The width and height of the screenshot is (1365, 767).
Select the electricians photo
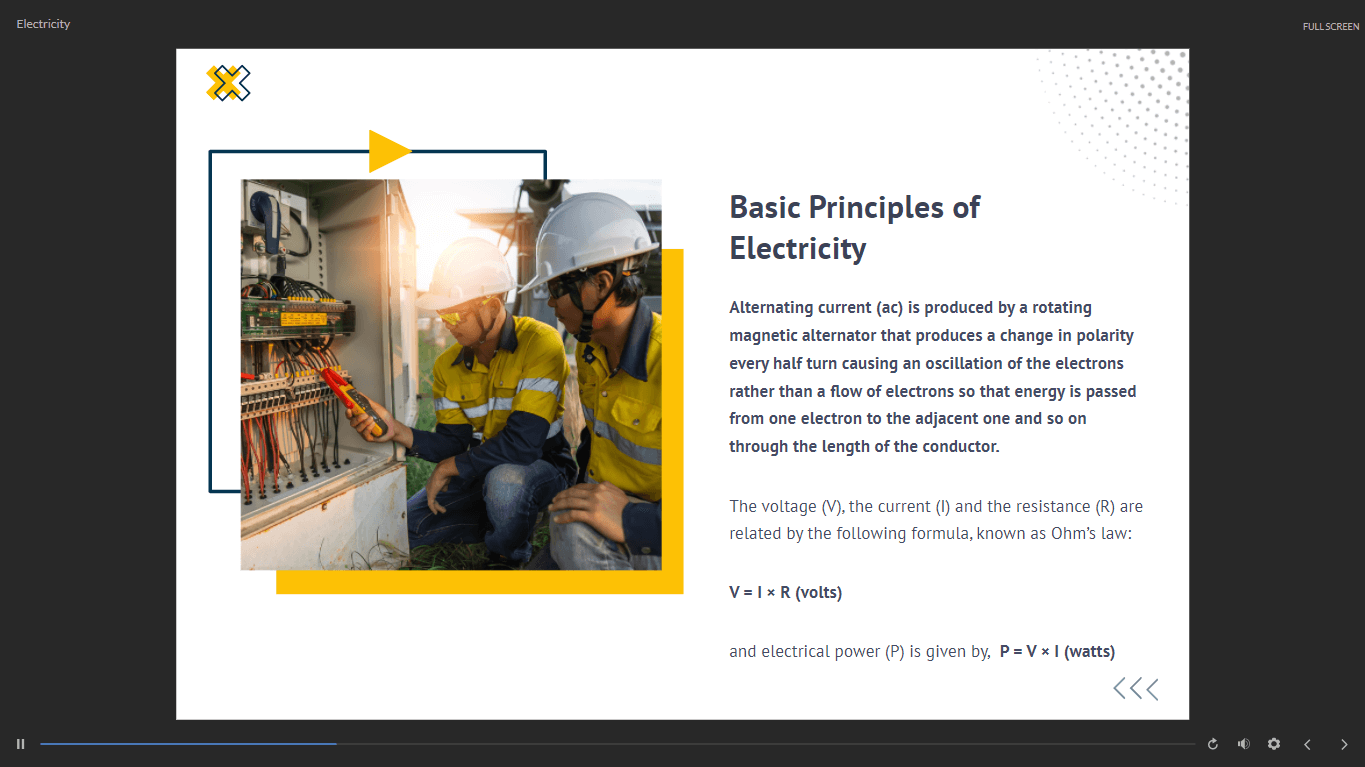(451, 375)
